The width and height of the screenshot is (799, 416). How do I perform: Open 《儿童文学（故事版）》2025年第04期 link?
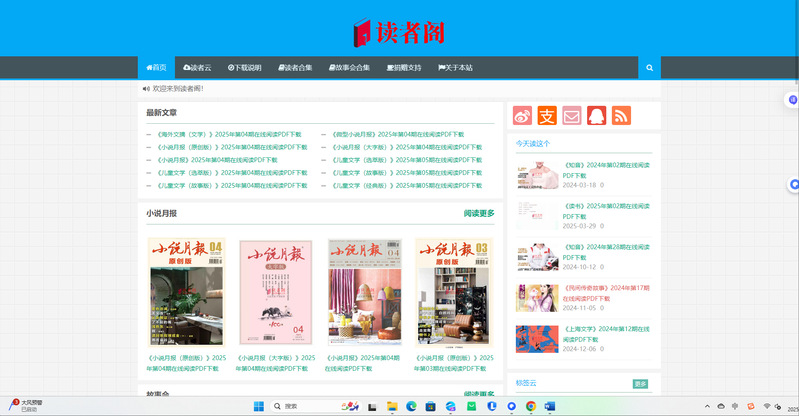(231, 186)
